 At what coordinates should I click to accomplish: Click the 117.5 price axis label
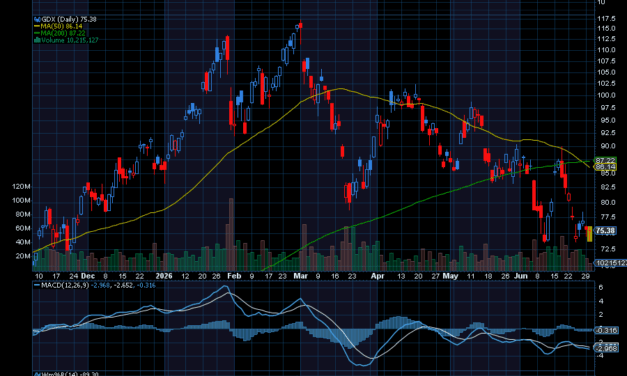pos(606,19)
